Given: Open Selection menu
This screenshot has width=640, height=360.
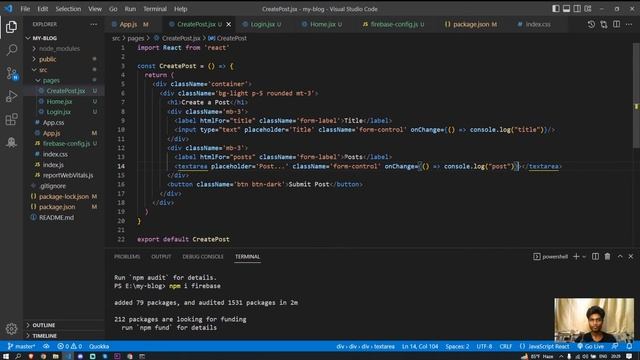Looking at the screenshot, I should 68,9.
